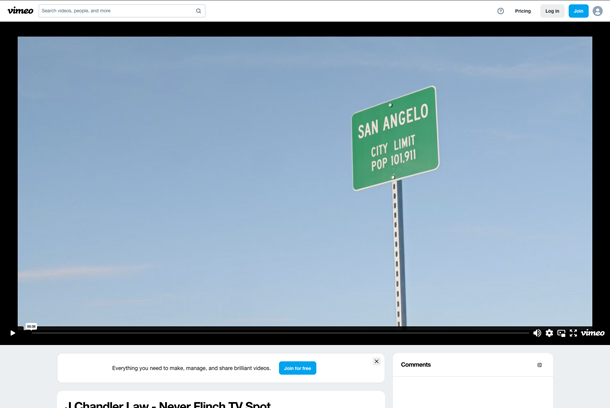Click the Join button in header

coord(578,11)
